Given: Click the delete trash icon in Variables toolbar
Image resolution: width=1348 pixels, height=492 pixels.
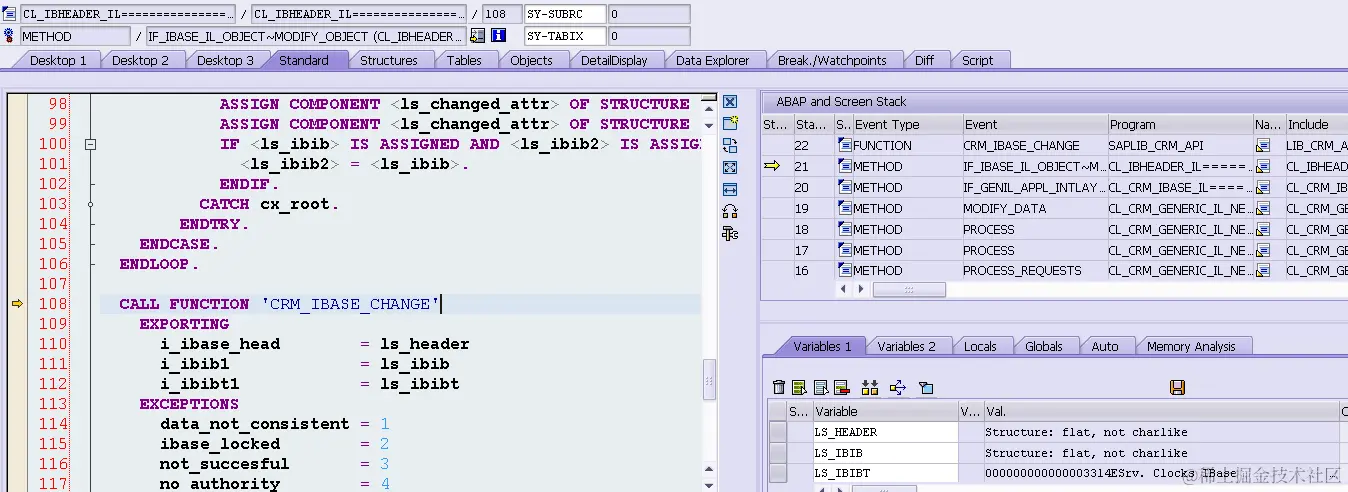Looking at the screenshot, I should tap(780, 387).
